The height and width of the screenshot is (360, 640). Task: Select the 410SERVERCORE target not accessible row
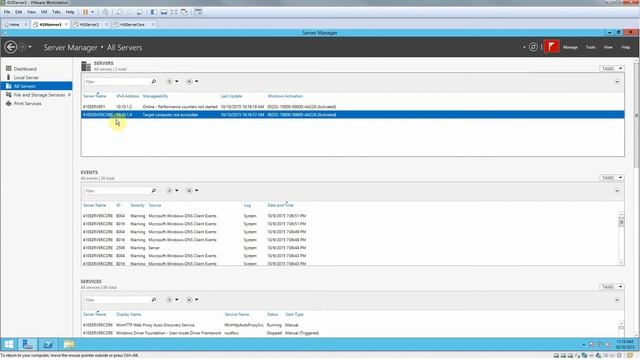353,115
